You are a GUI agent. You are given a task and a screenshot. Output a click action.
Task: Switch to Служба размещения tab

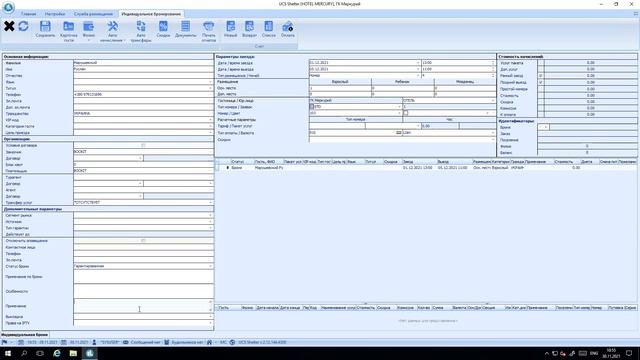pos(93,14)
